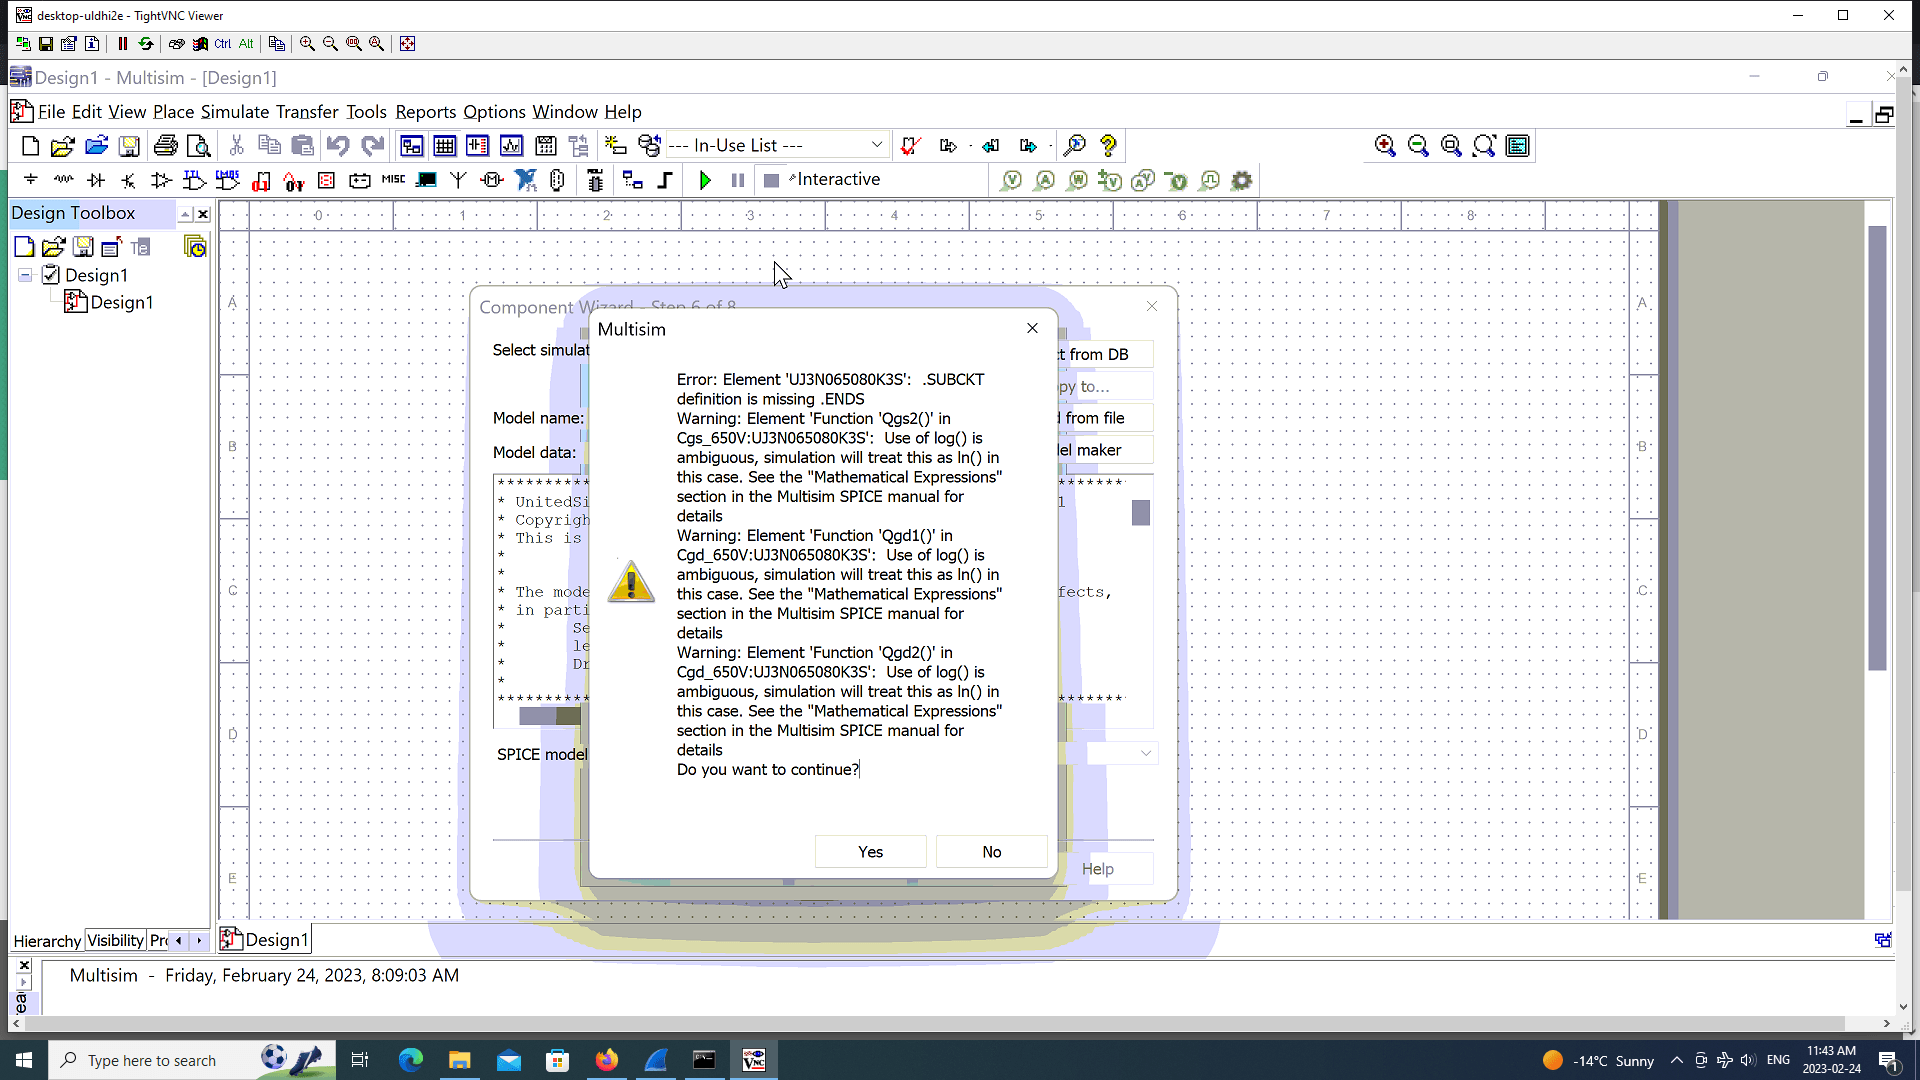Open the In-Use List dropdown
Screen dimensions: 1920x1080
point(876,145)
